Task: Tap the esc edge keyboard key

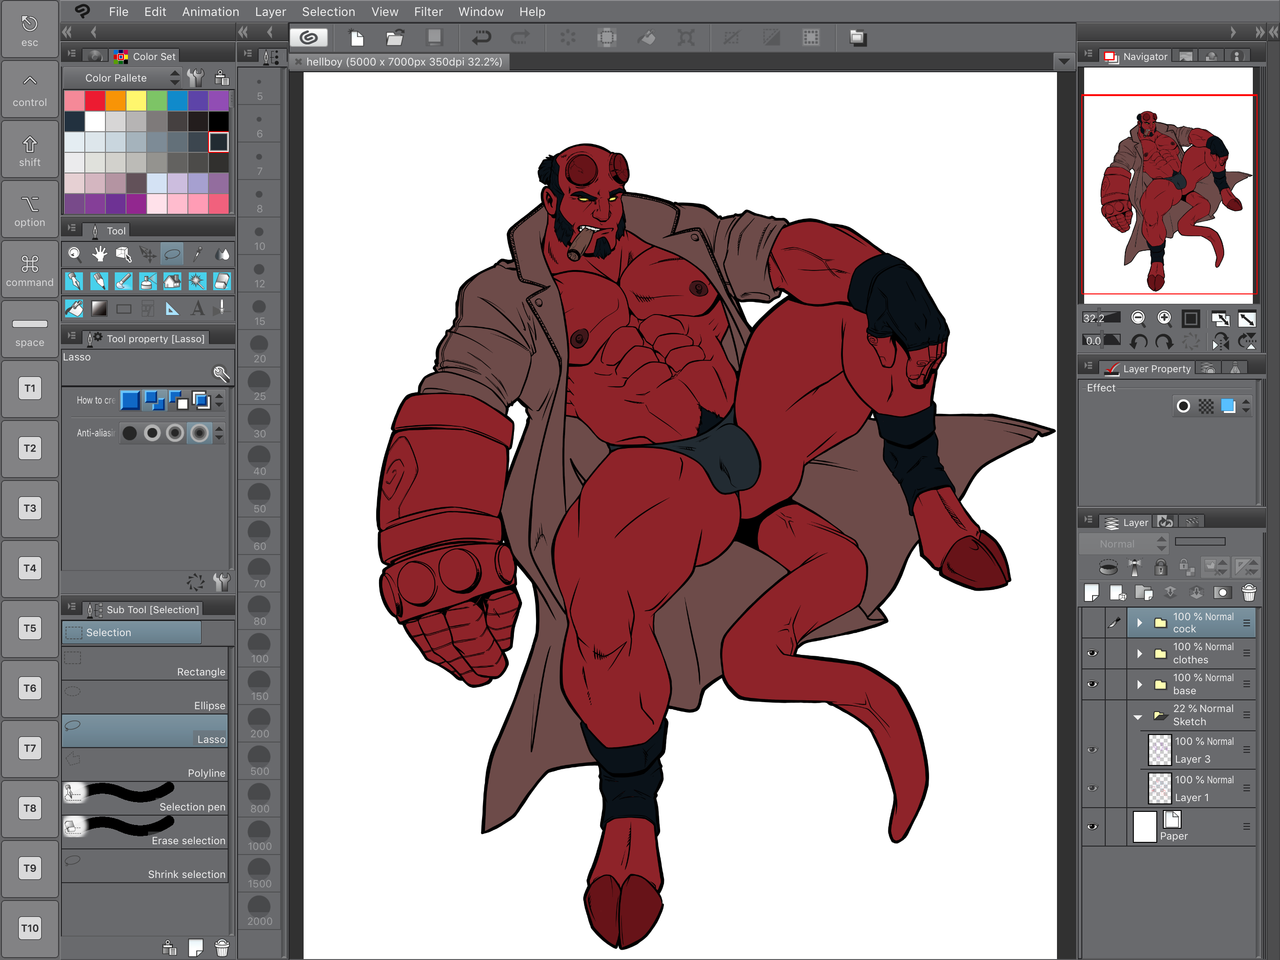Action: 30,30
